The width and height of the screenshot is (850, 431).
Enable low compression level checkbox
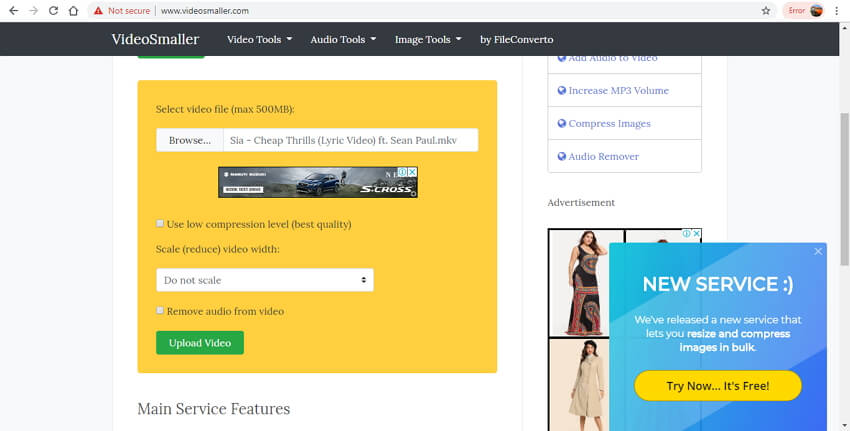[160, 223]
